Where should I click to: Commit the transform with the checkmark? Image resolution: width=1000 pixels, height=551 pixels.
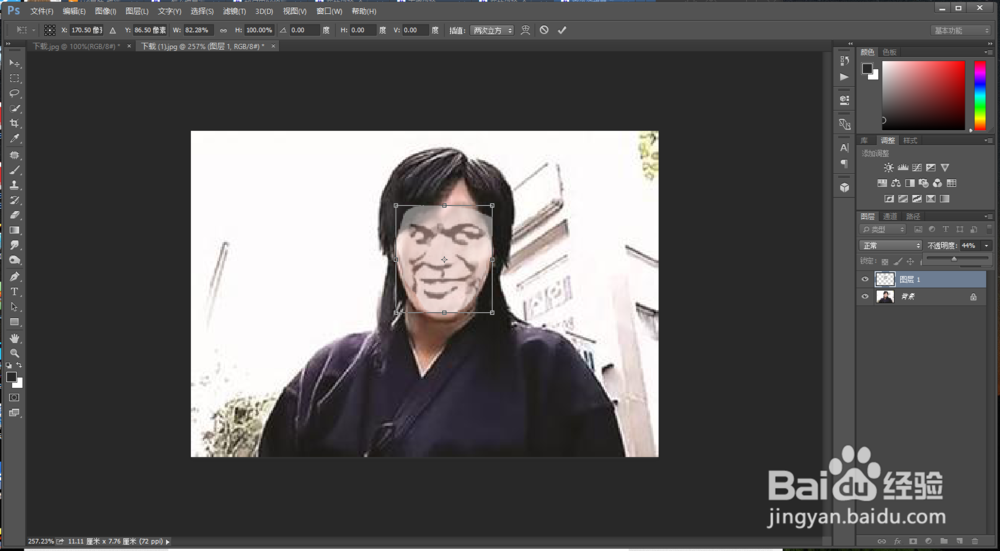(561, 30)
